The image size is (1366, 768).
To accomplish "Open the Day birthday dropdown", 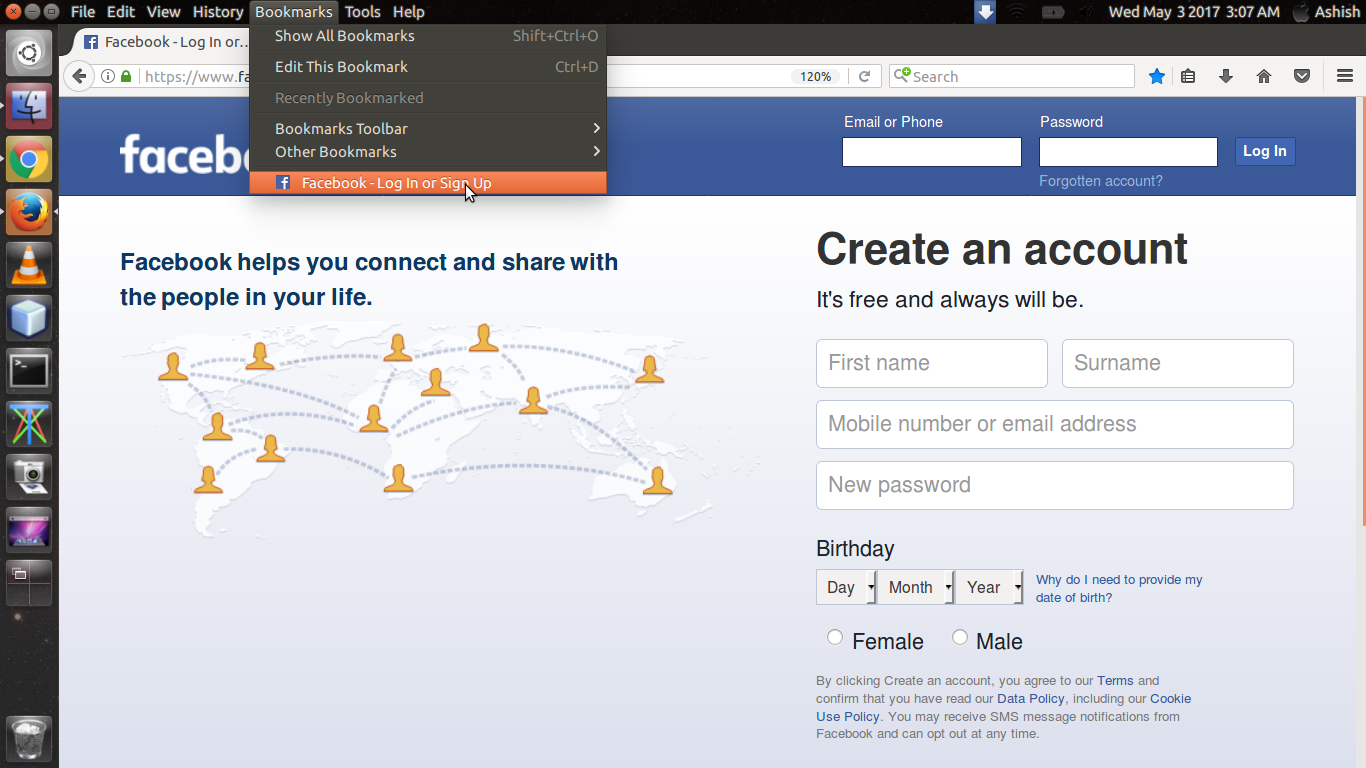I will pyautogui.click(x=846, y=587).
